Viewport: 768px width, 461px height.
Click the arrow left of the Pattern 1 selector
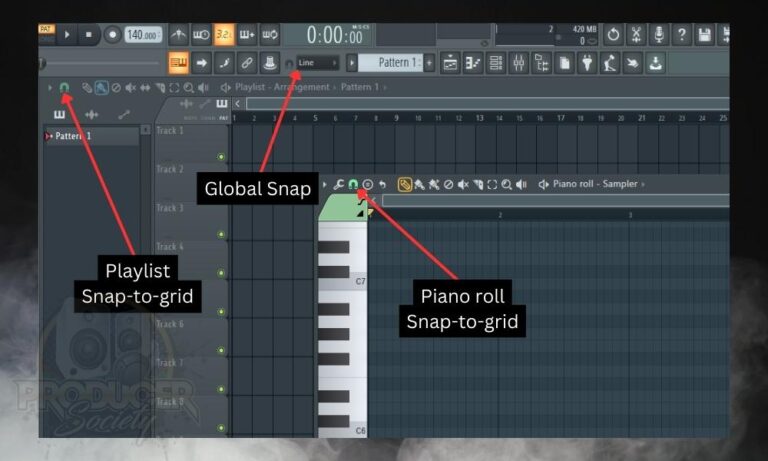click(x=352, y=63)
